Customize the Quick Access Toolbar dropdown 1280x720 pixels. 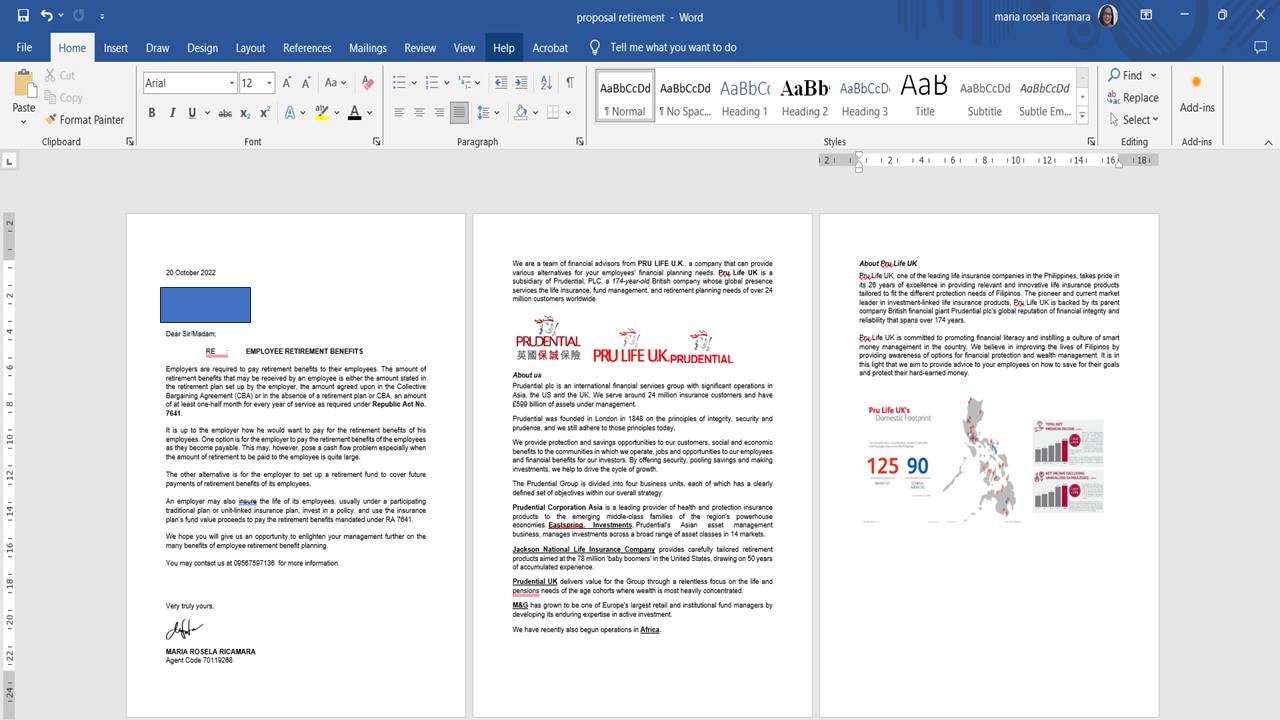[103, 16]
